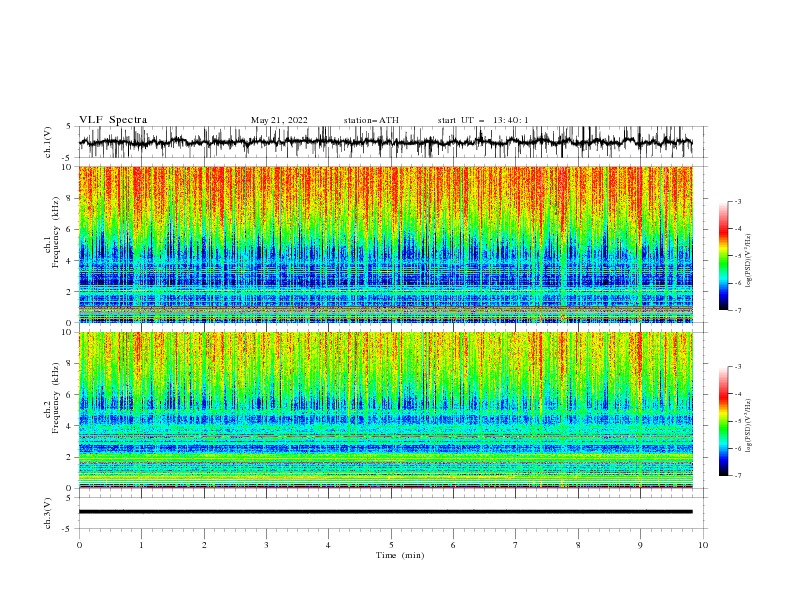Click the "station=ATH" label

[x=371, y=120]
